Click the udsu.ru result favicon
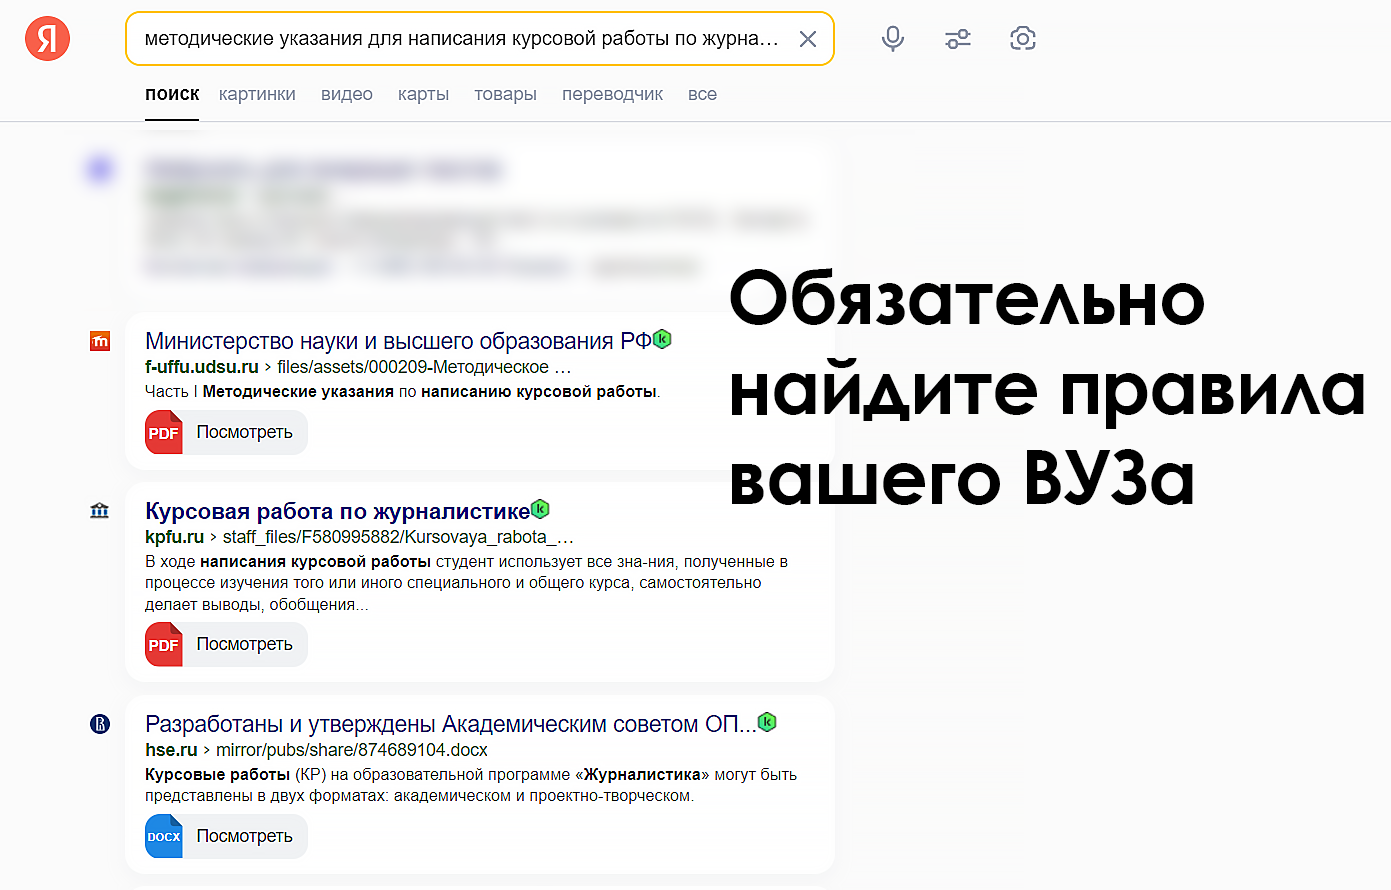Image resolution: width=1391 pixels, height=890 pixels. (100, 341)
